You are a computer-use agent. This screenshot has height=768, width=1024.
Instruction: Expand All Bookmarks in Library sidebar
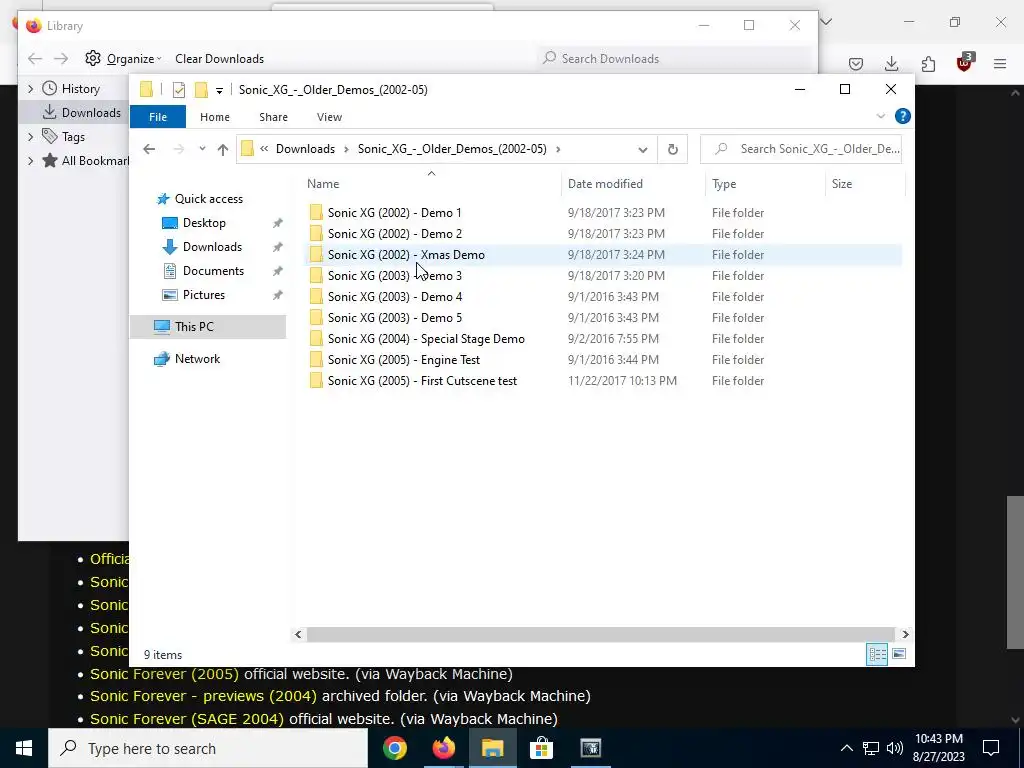(x=30, y=161)
